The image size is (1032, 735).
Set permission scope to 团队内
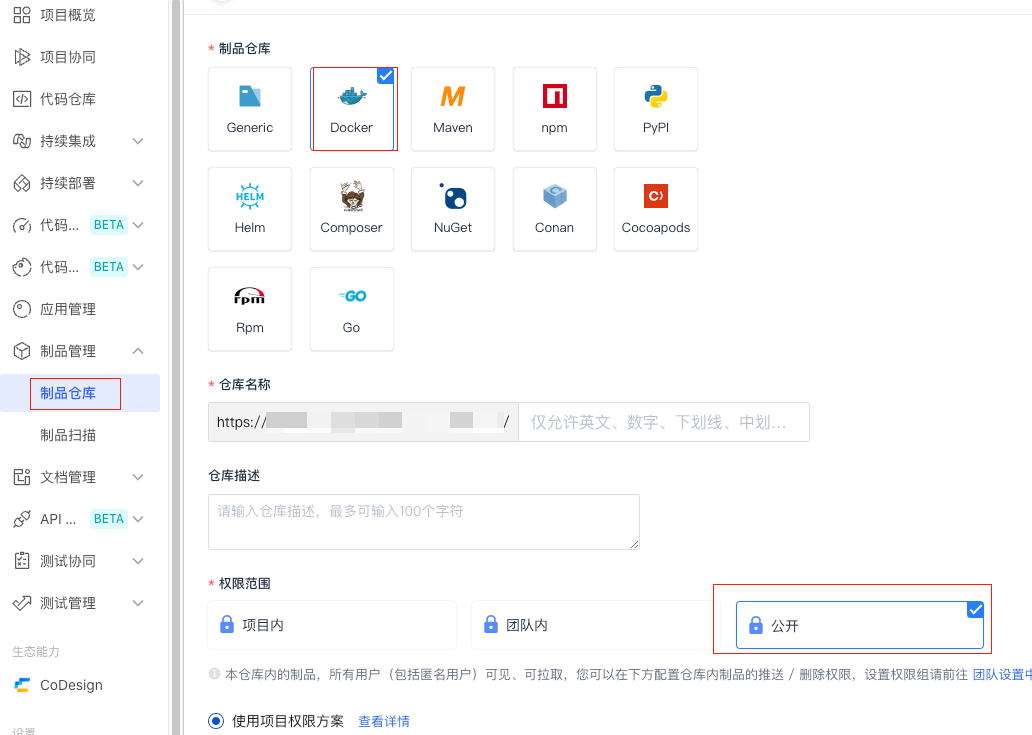596,625
